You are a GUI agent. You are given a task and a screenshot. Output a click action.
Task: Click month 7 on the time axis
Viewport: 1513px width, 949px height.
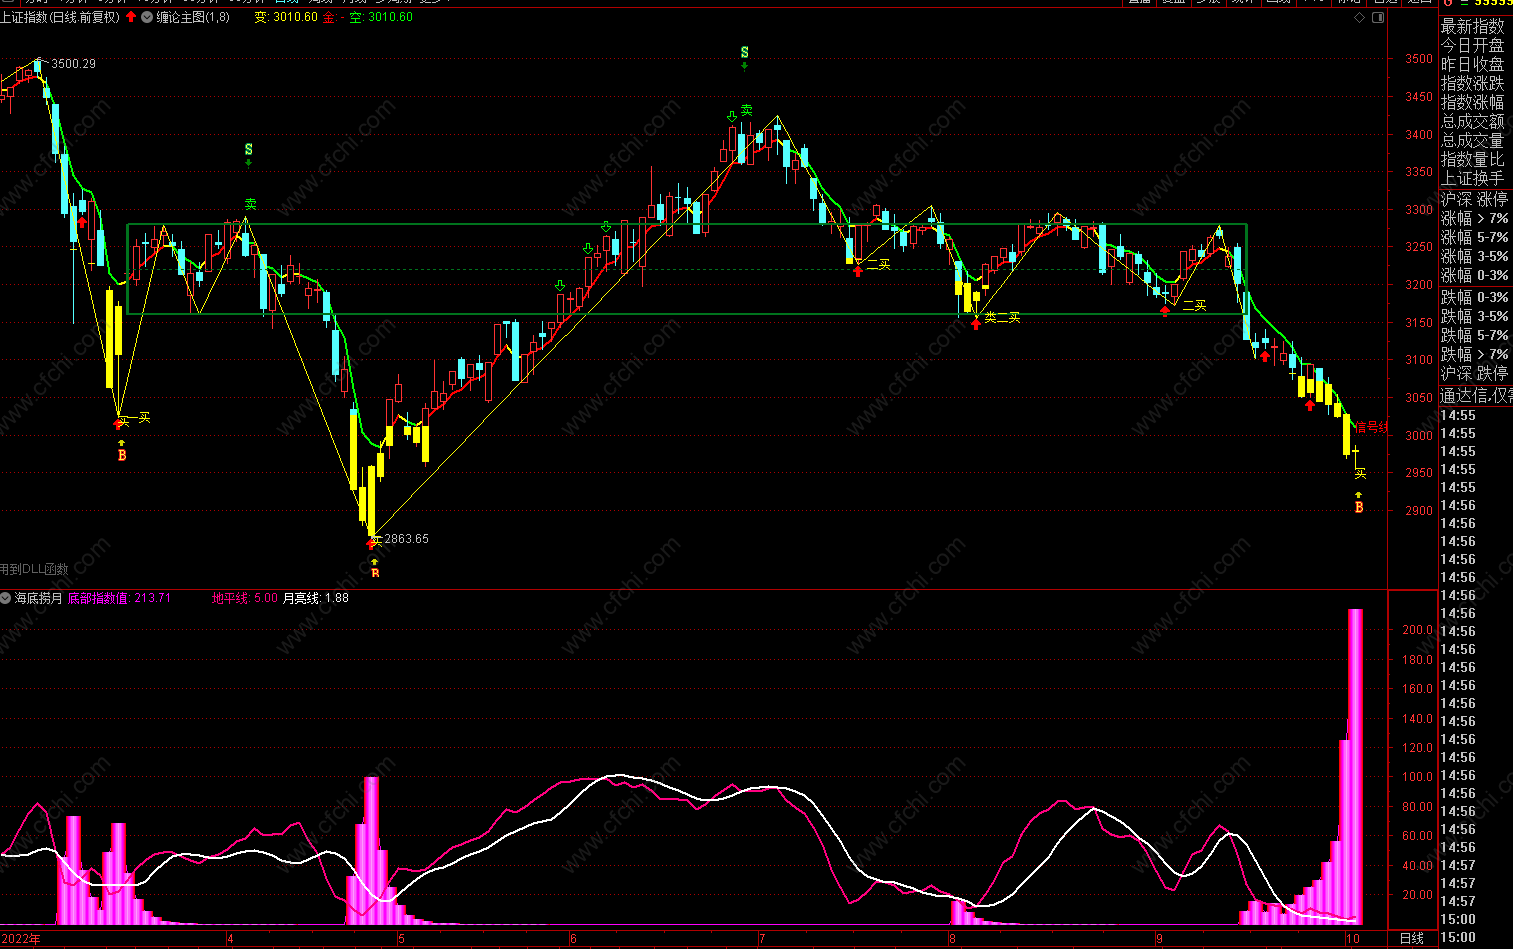click(x=762, y=939)
